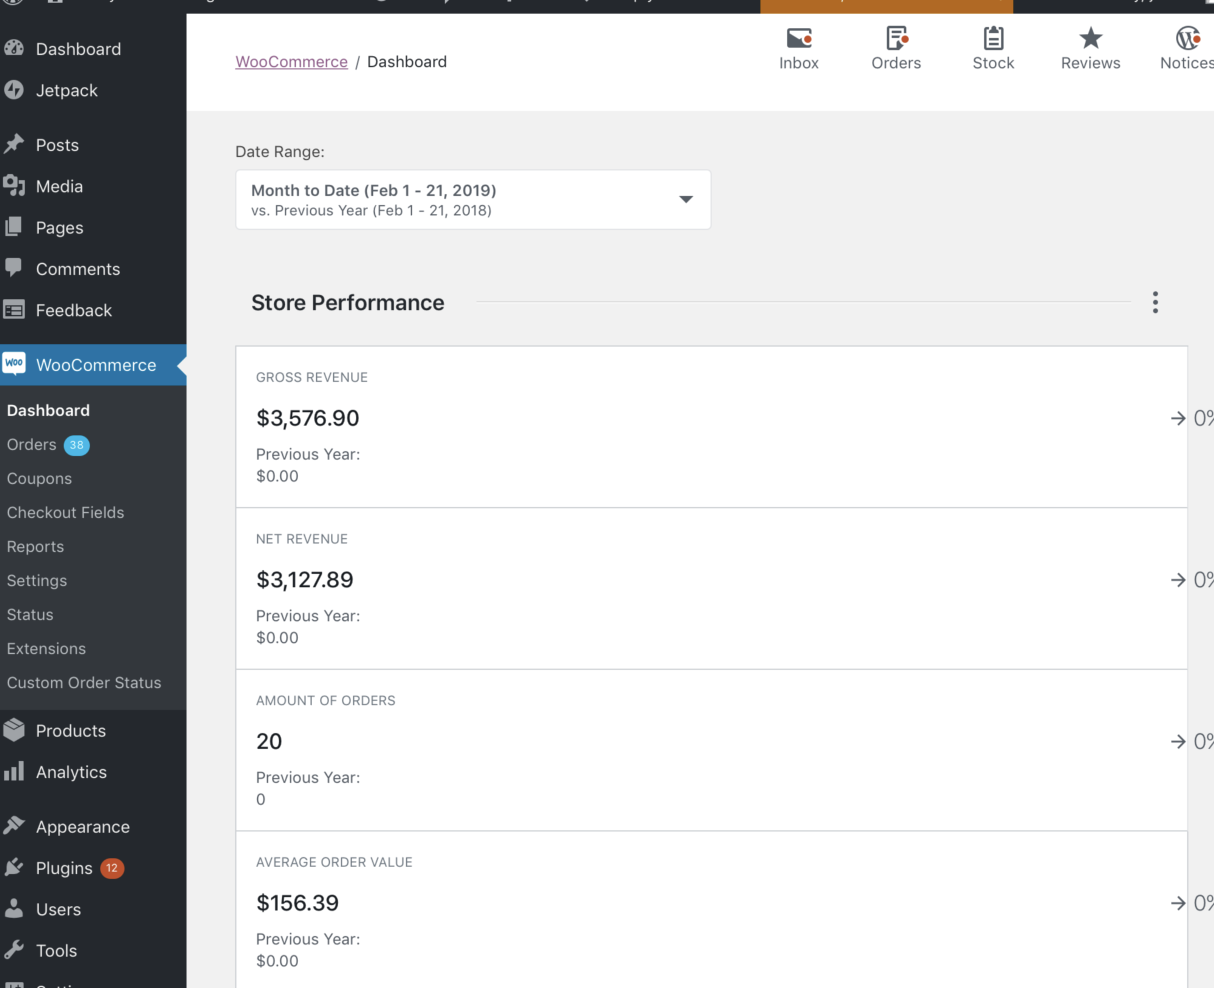Open the Gross Revenue performance card
The height and width of the screenshot is (988, 1214).
click(x=712, y=427)
